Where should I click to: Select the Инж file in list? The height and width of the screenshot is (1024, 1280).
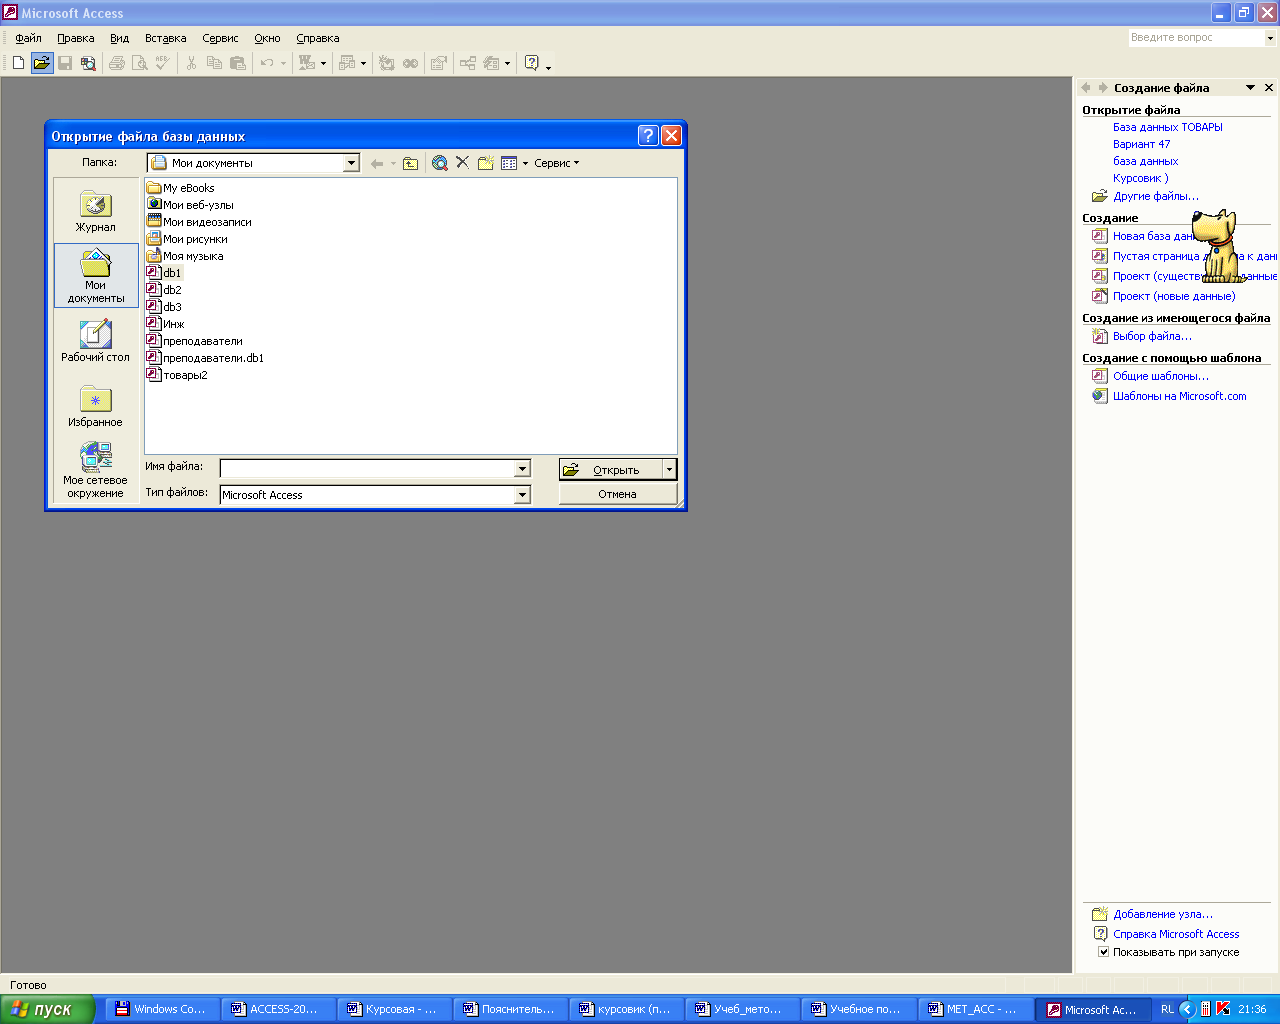[x=166, y=324]
